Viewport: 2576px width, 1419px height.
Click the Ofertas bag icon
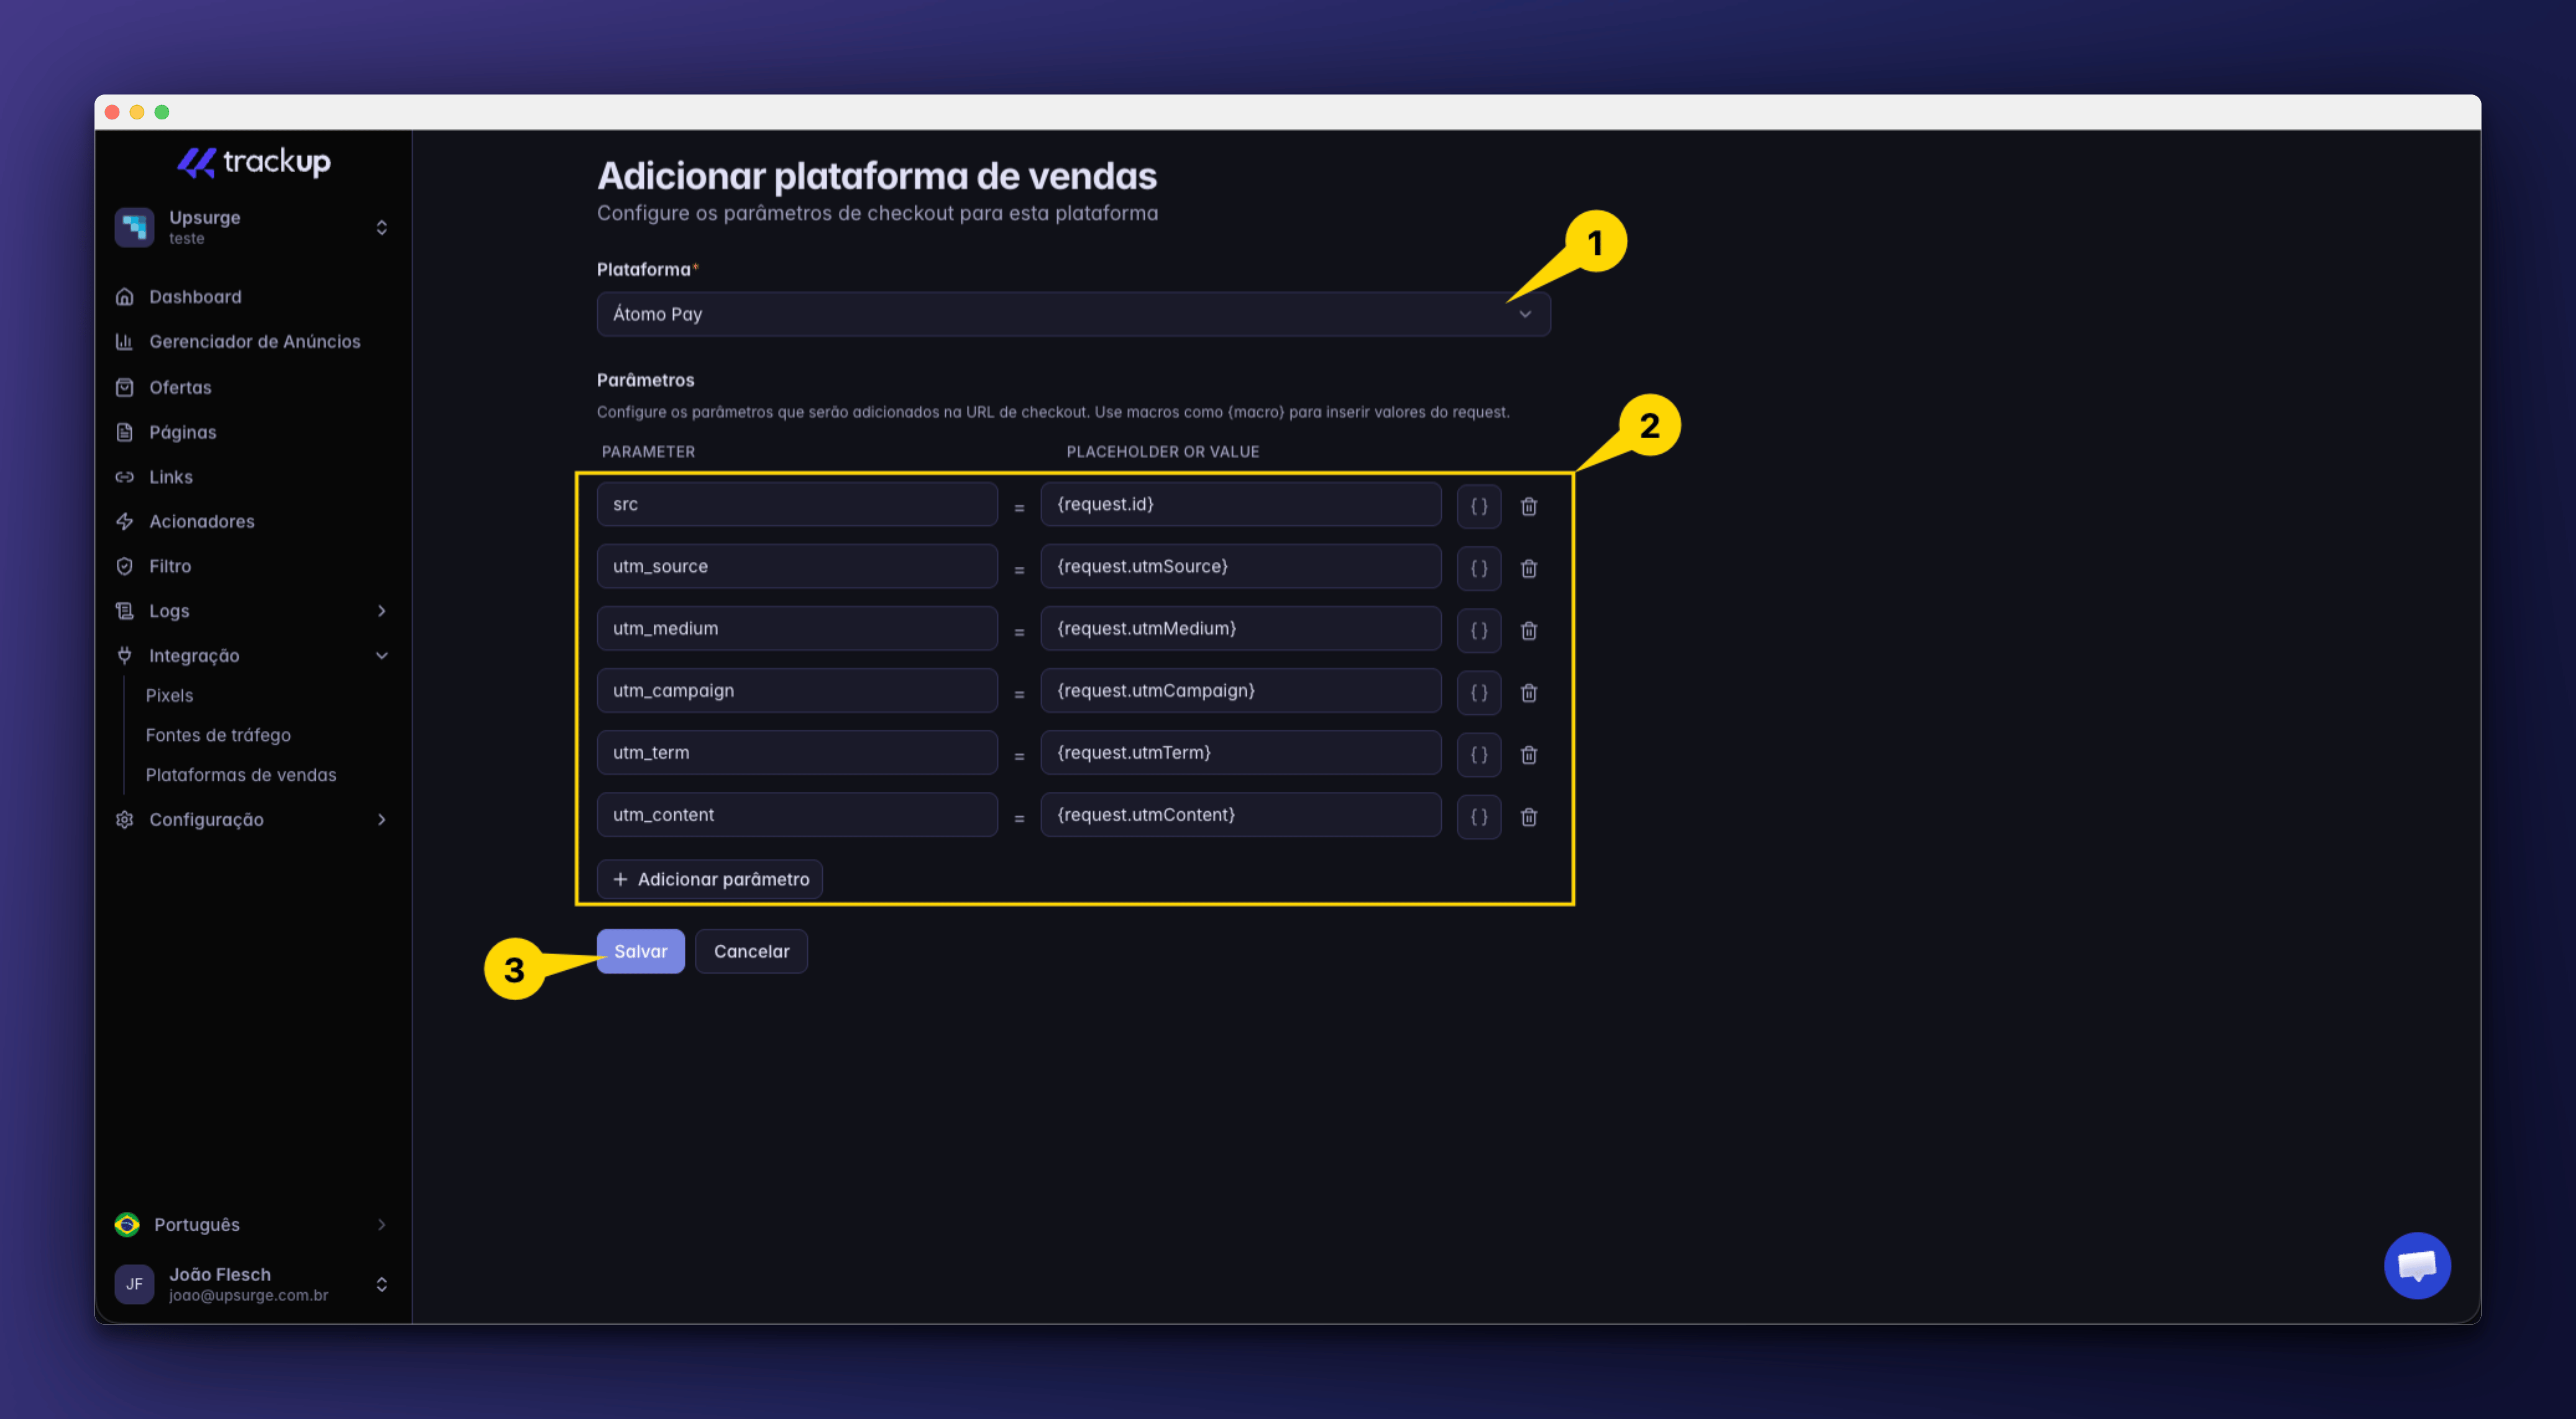(125, 387)
